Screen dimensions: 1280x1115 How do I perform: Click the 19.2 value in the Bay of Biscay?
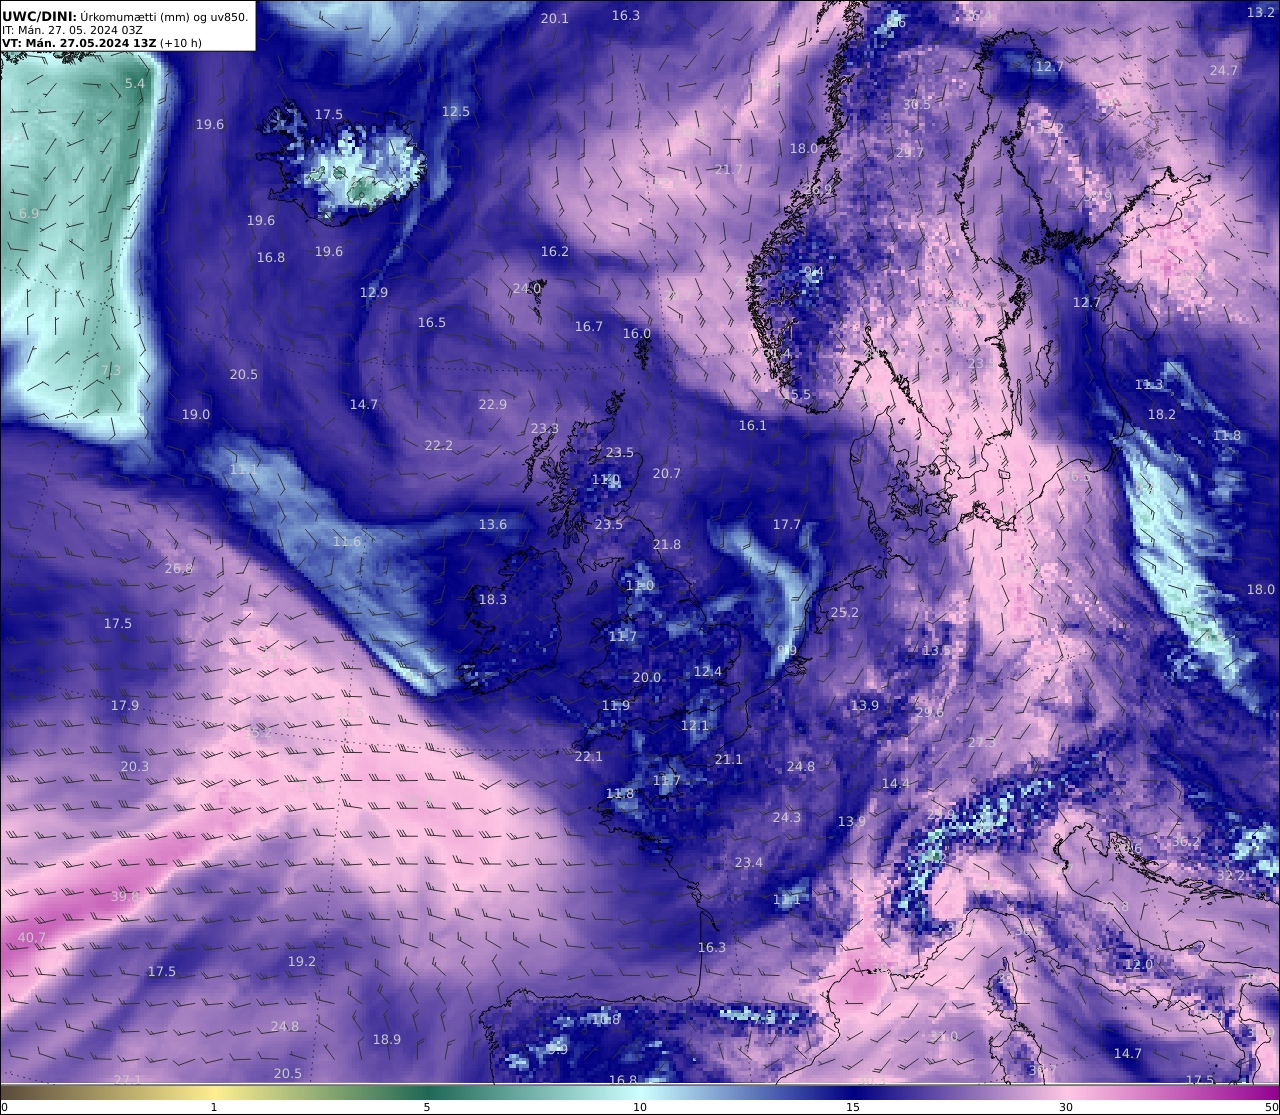point(302,962)
